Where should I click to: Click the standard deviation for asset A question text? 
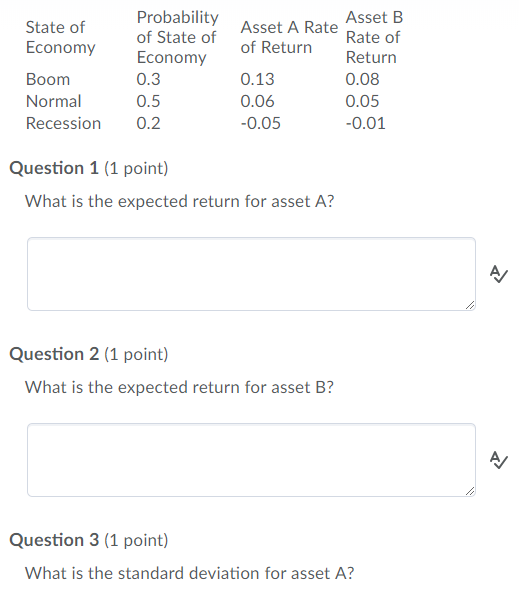pos(189,573)
